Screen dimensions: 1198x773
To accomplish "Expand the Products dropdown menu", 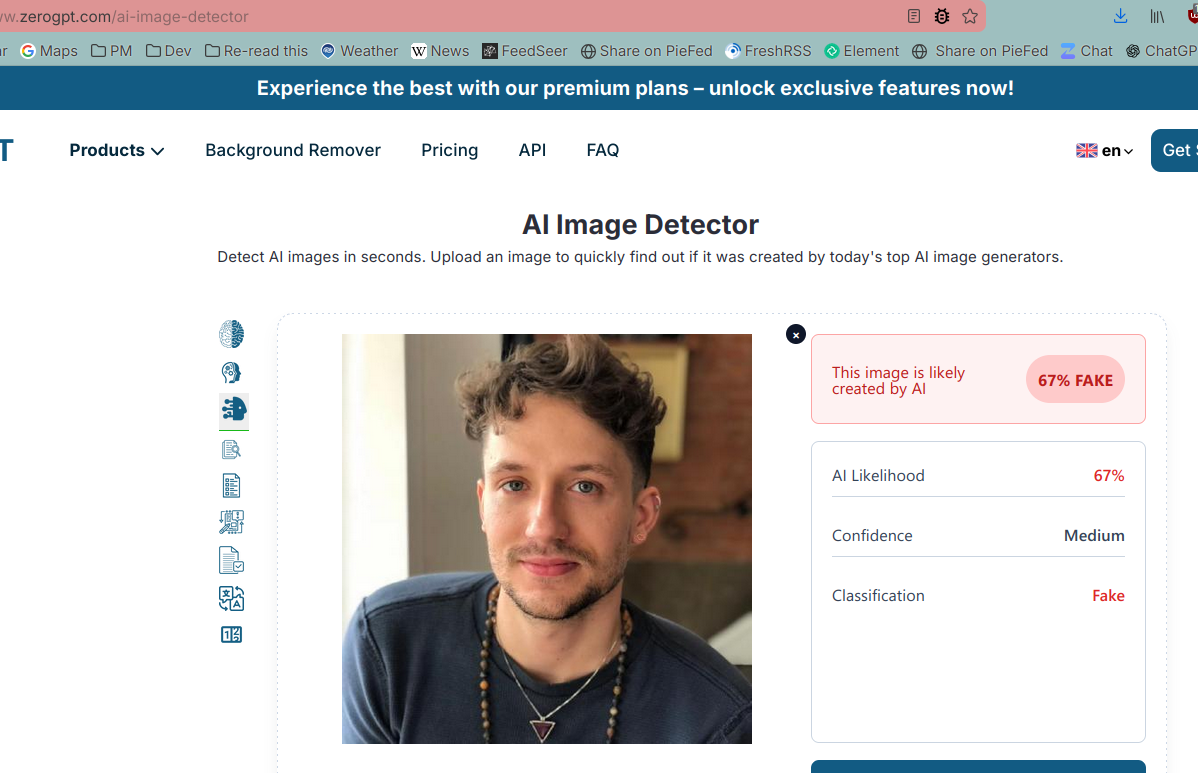I will coord(117,150).
